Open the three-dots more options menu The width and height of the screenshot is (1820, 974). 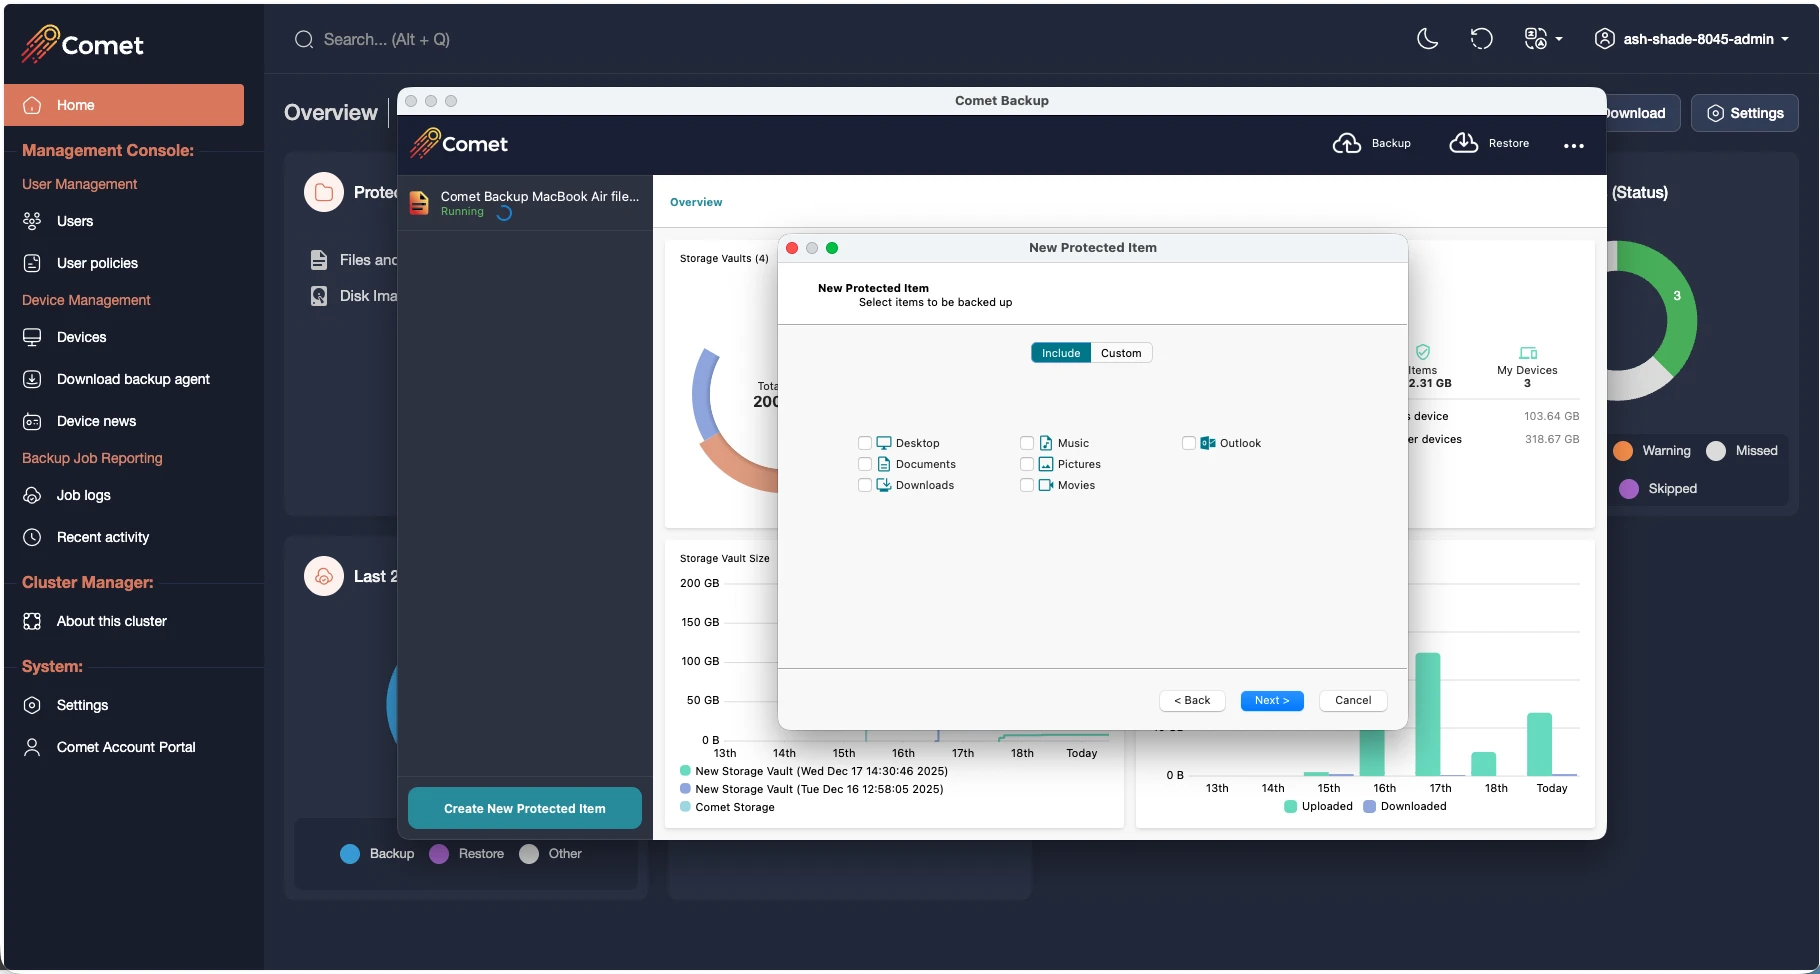1573,145
